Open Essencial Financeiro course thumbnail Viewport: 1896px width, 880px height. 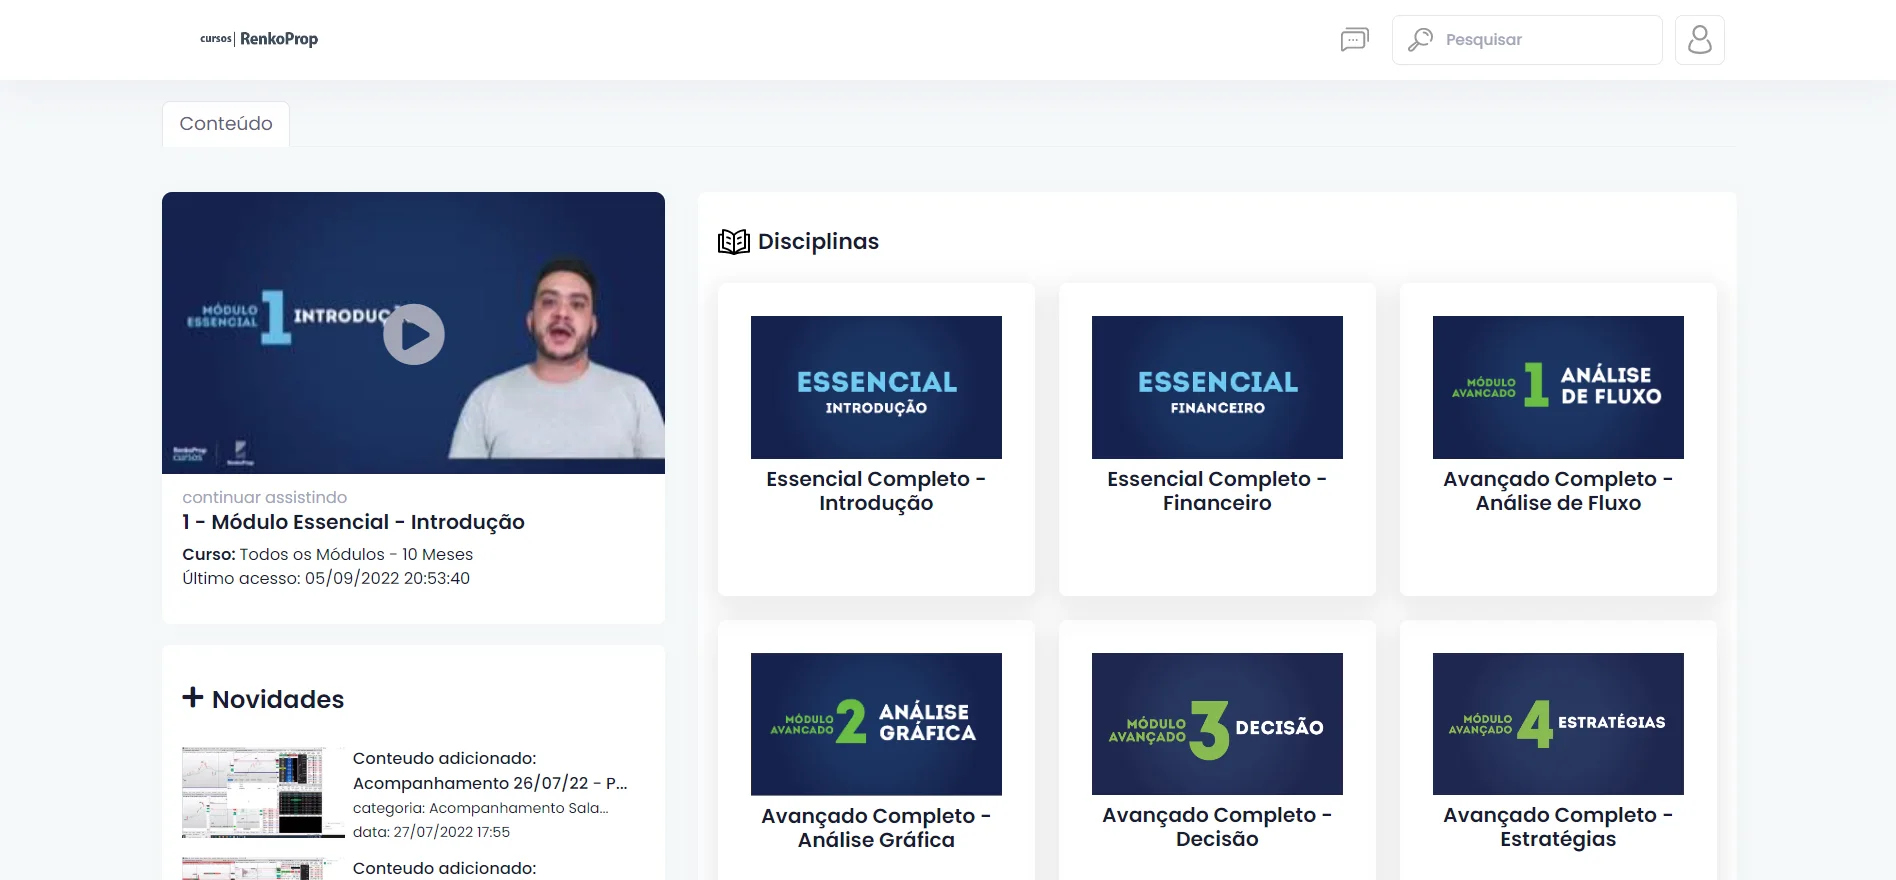pos(1217,387)
